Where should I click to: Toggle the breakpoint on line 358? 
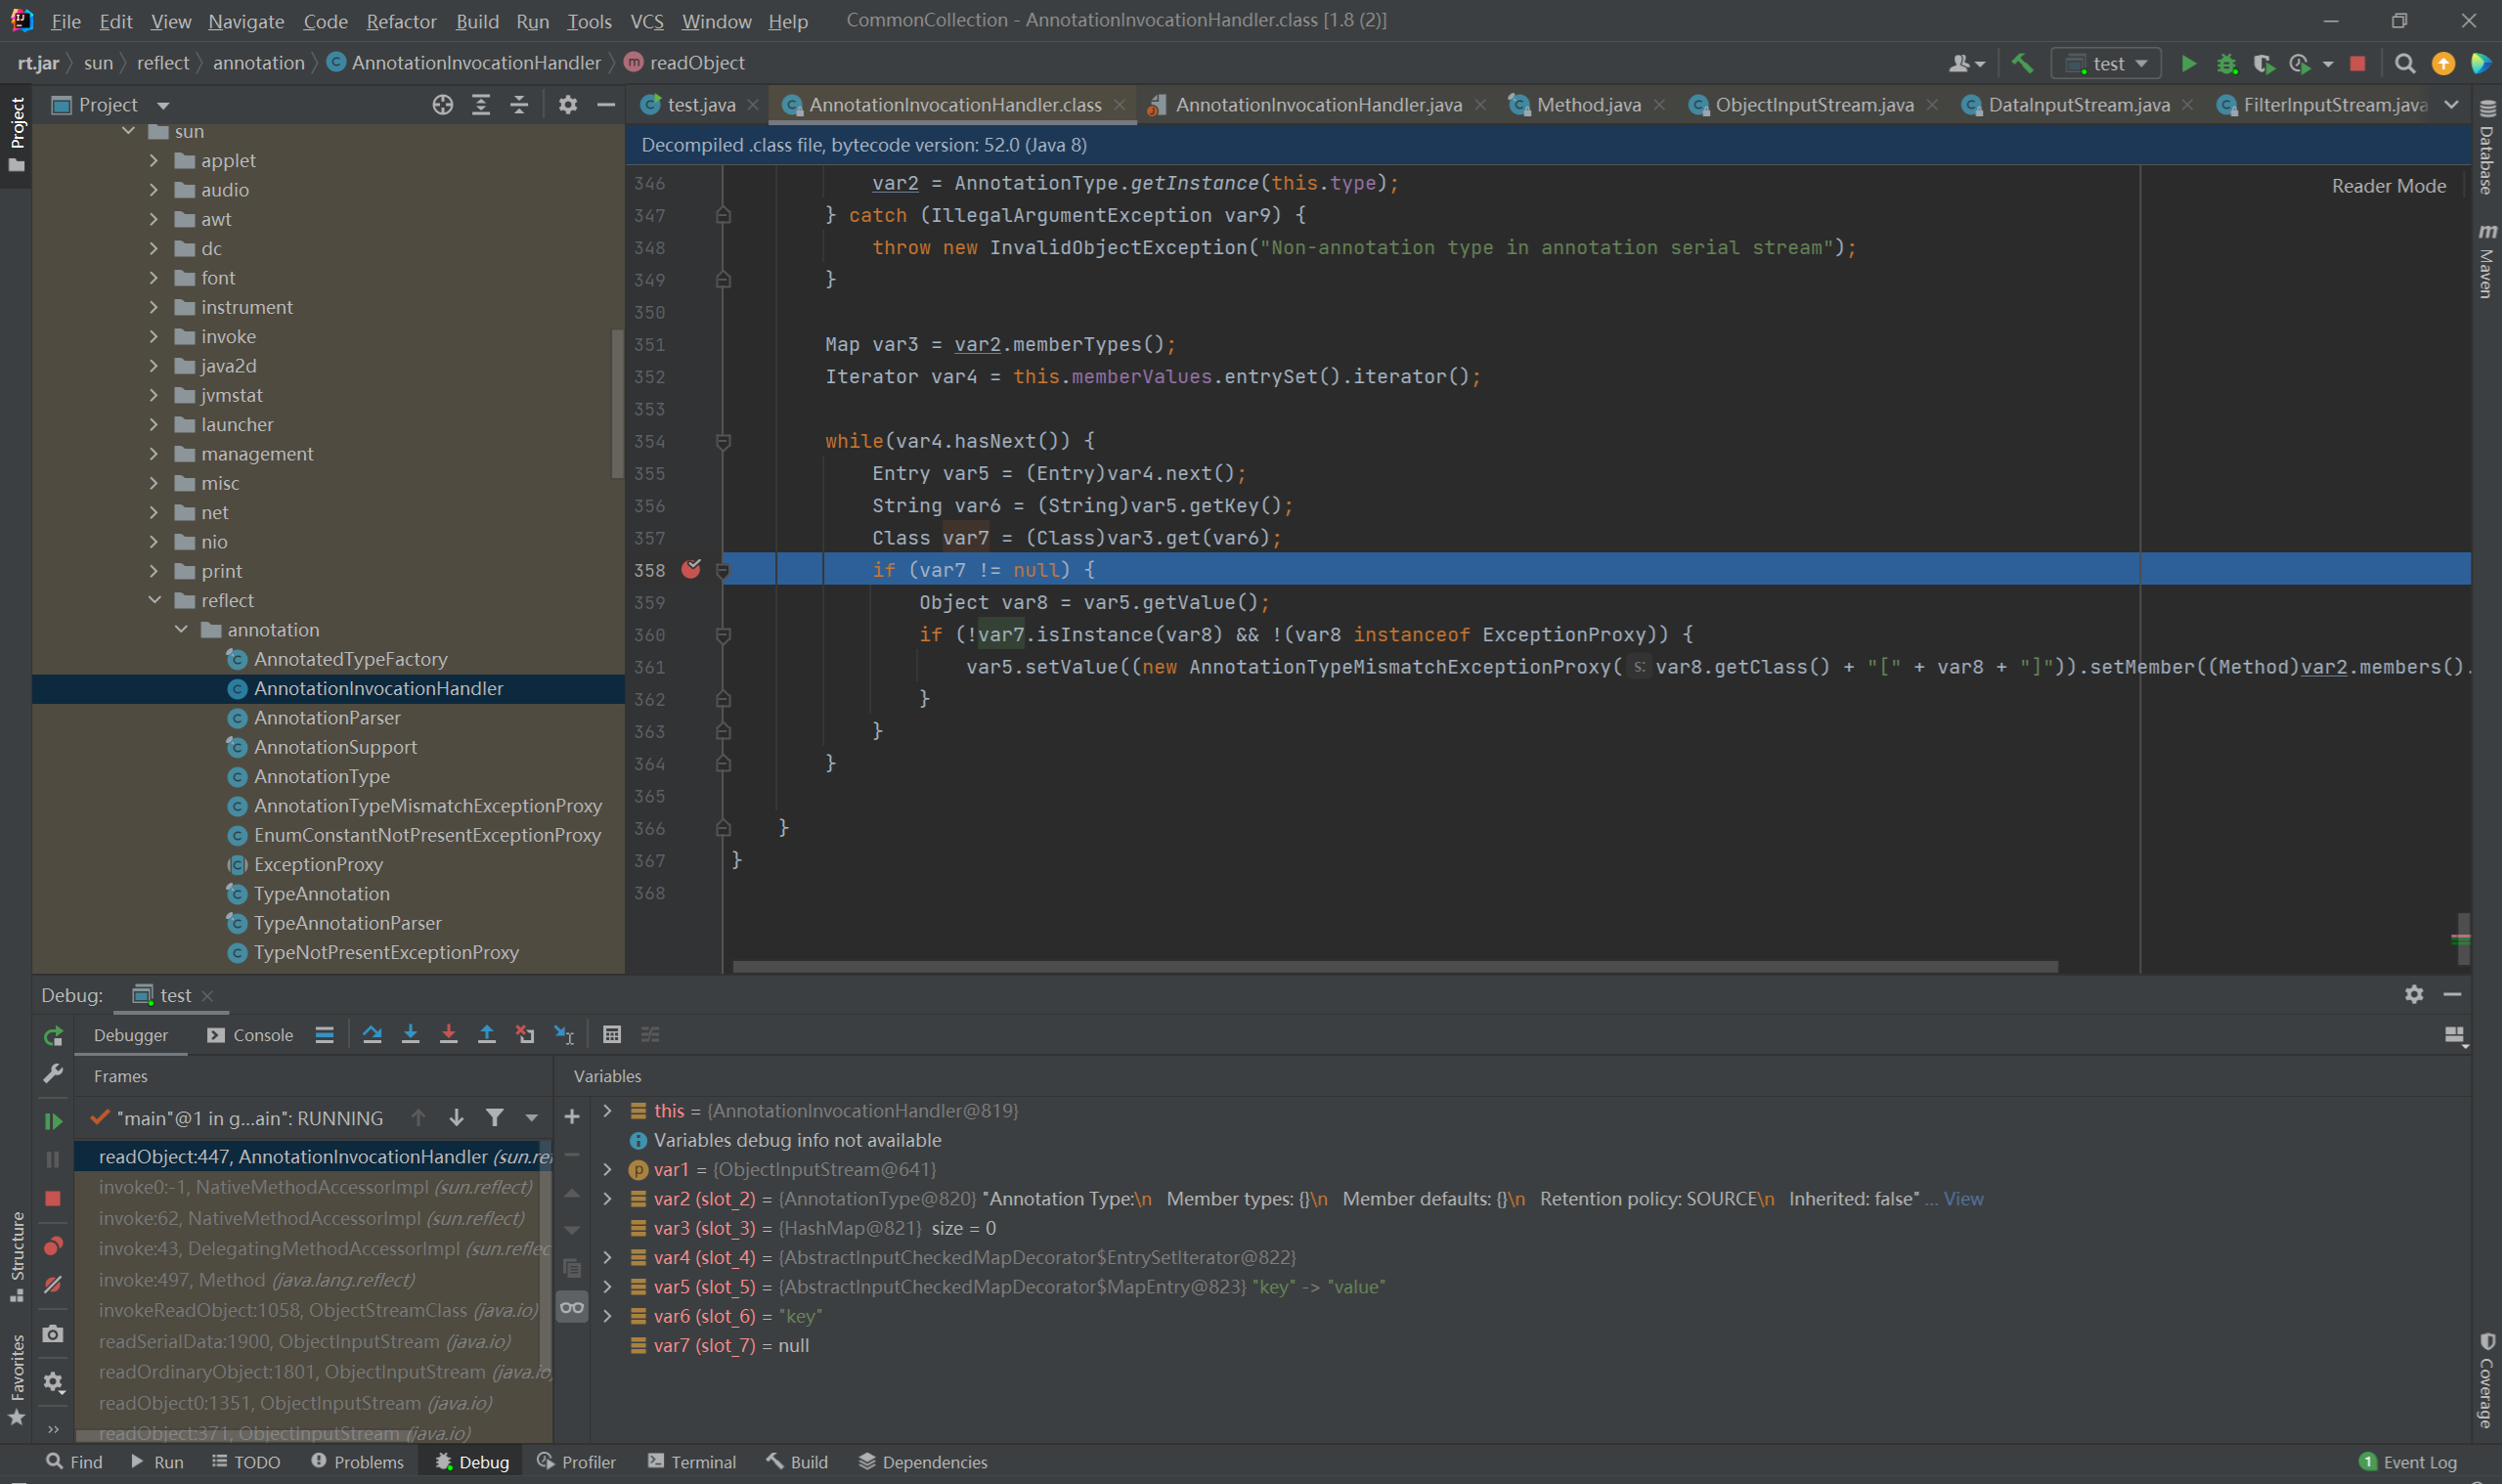coord(691,569)
